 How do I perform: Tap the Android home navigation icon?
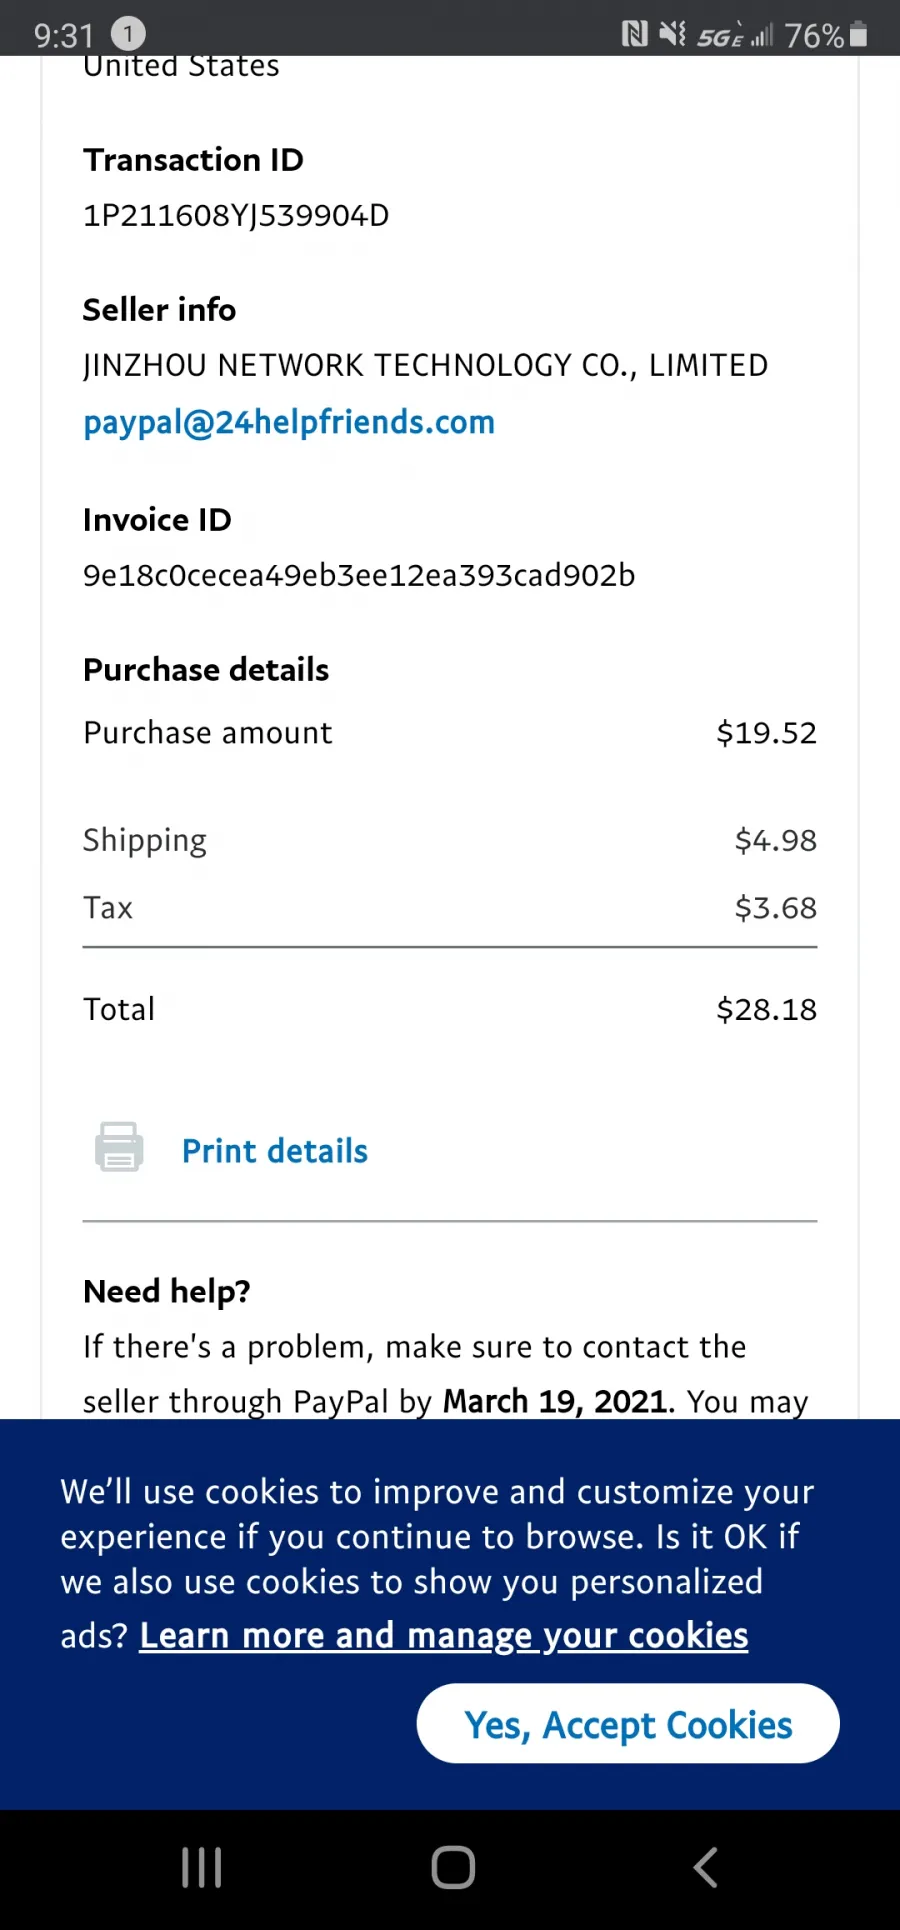point(453,1867)
